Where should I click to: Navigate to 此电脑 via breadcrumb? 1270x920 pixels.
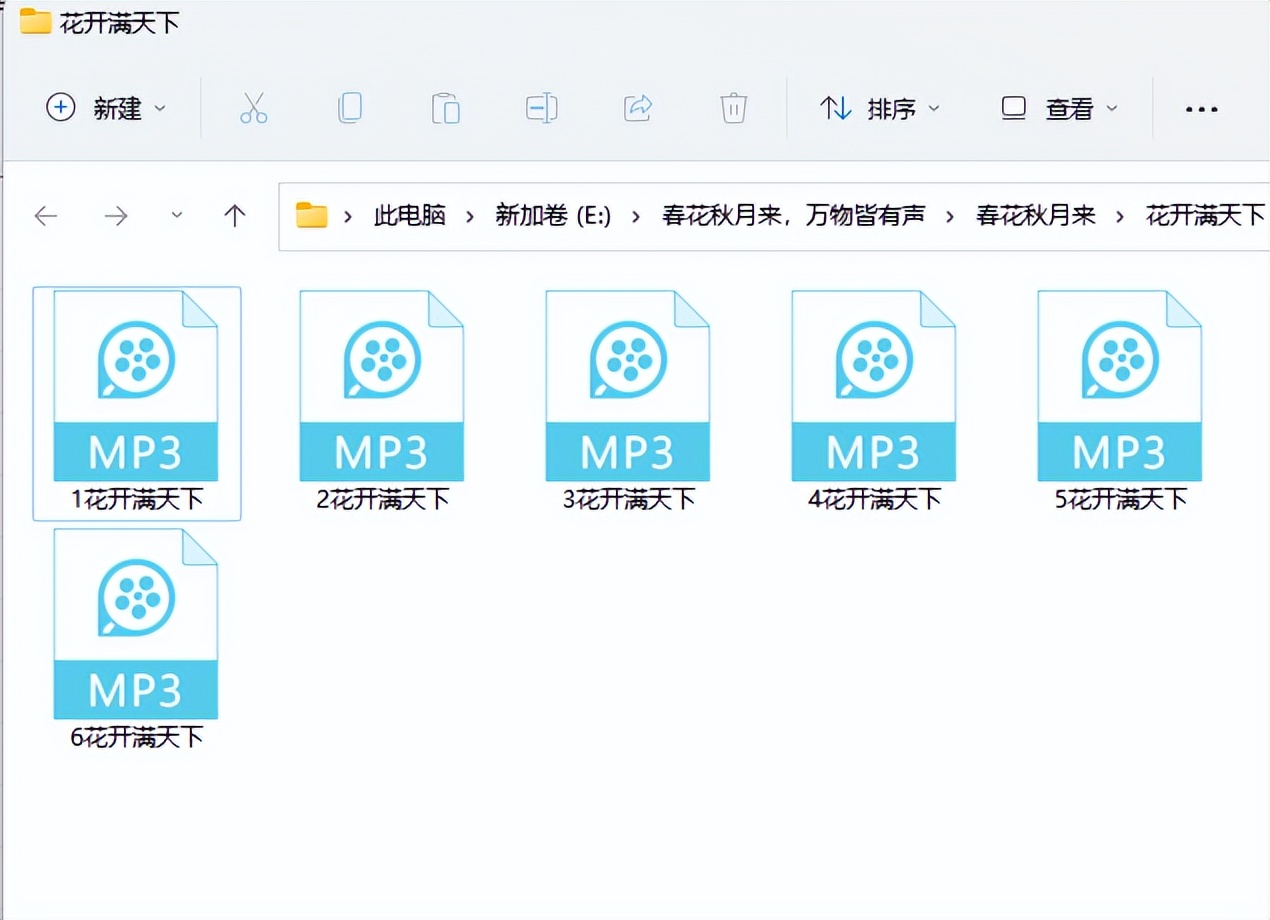click(x=409, y=216)
